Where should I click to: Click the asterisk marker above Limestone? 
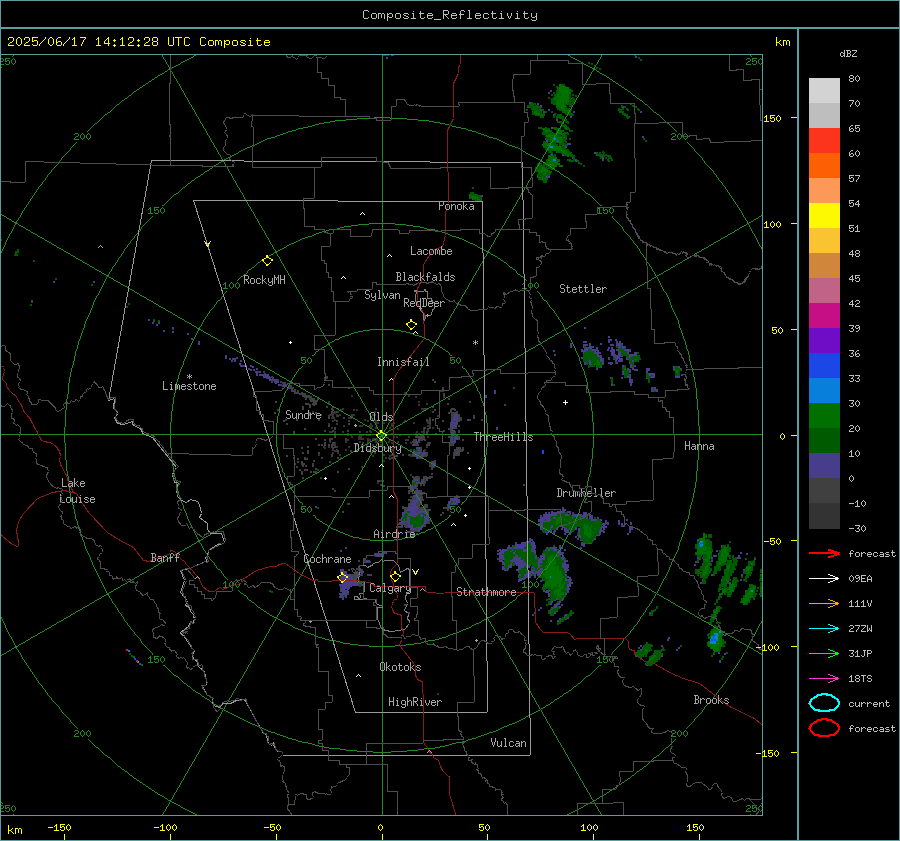click(189, 377)
